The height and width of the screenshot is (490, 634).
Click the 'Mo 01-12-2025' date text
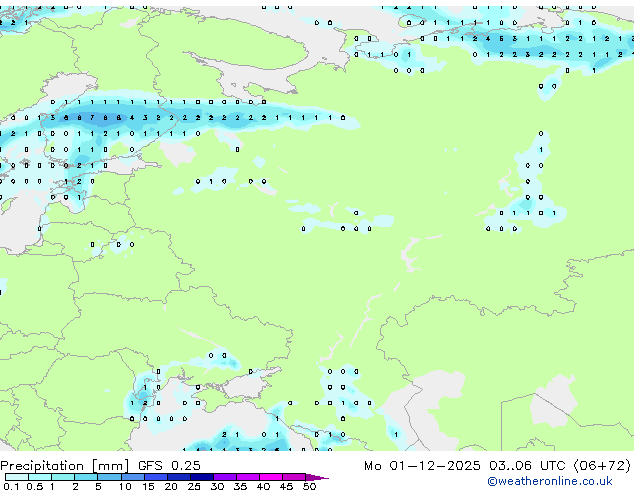(x=422, y=466)
